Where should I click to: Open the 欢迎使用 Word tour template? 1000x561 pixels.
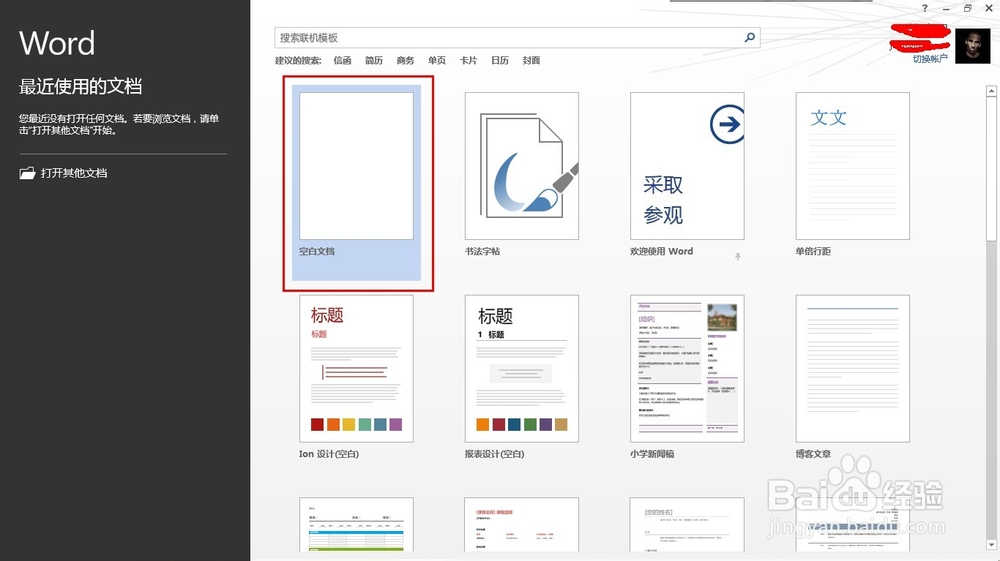pos(687,175)
